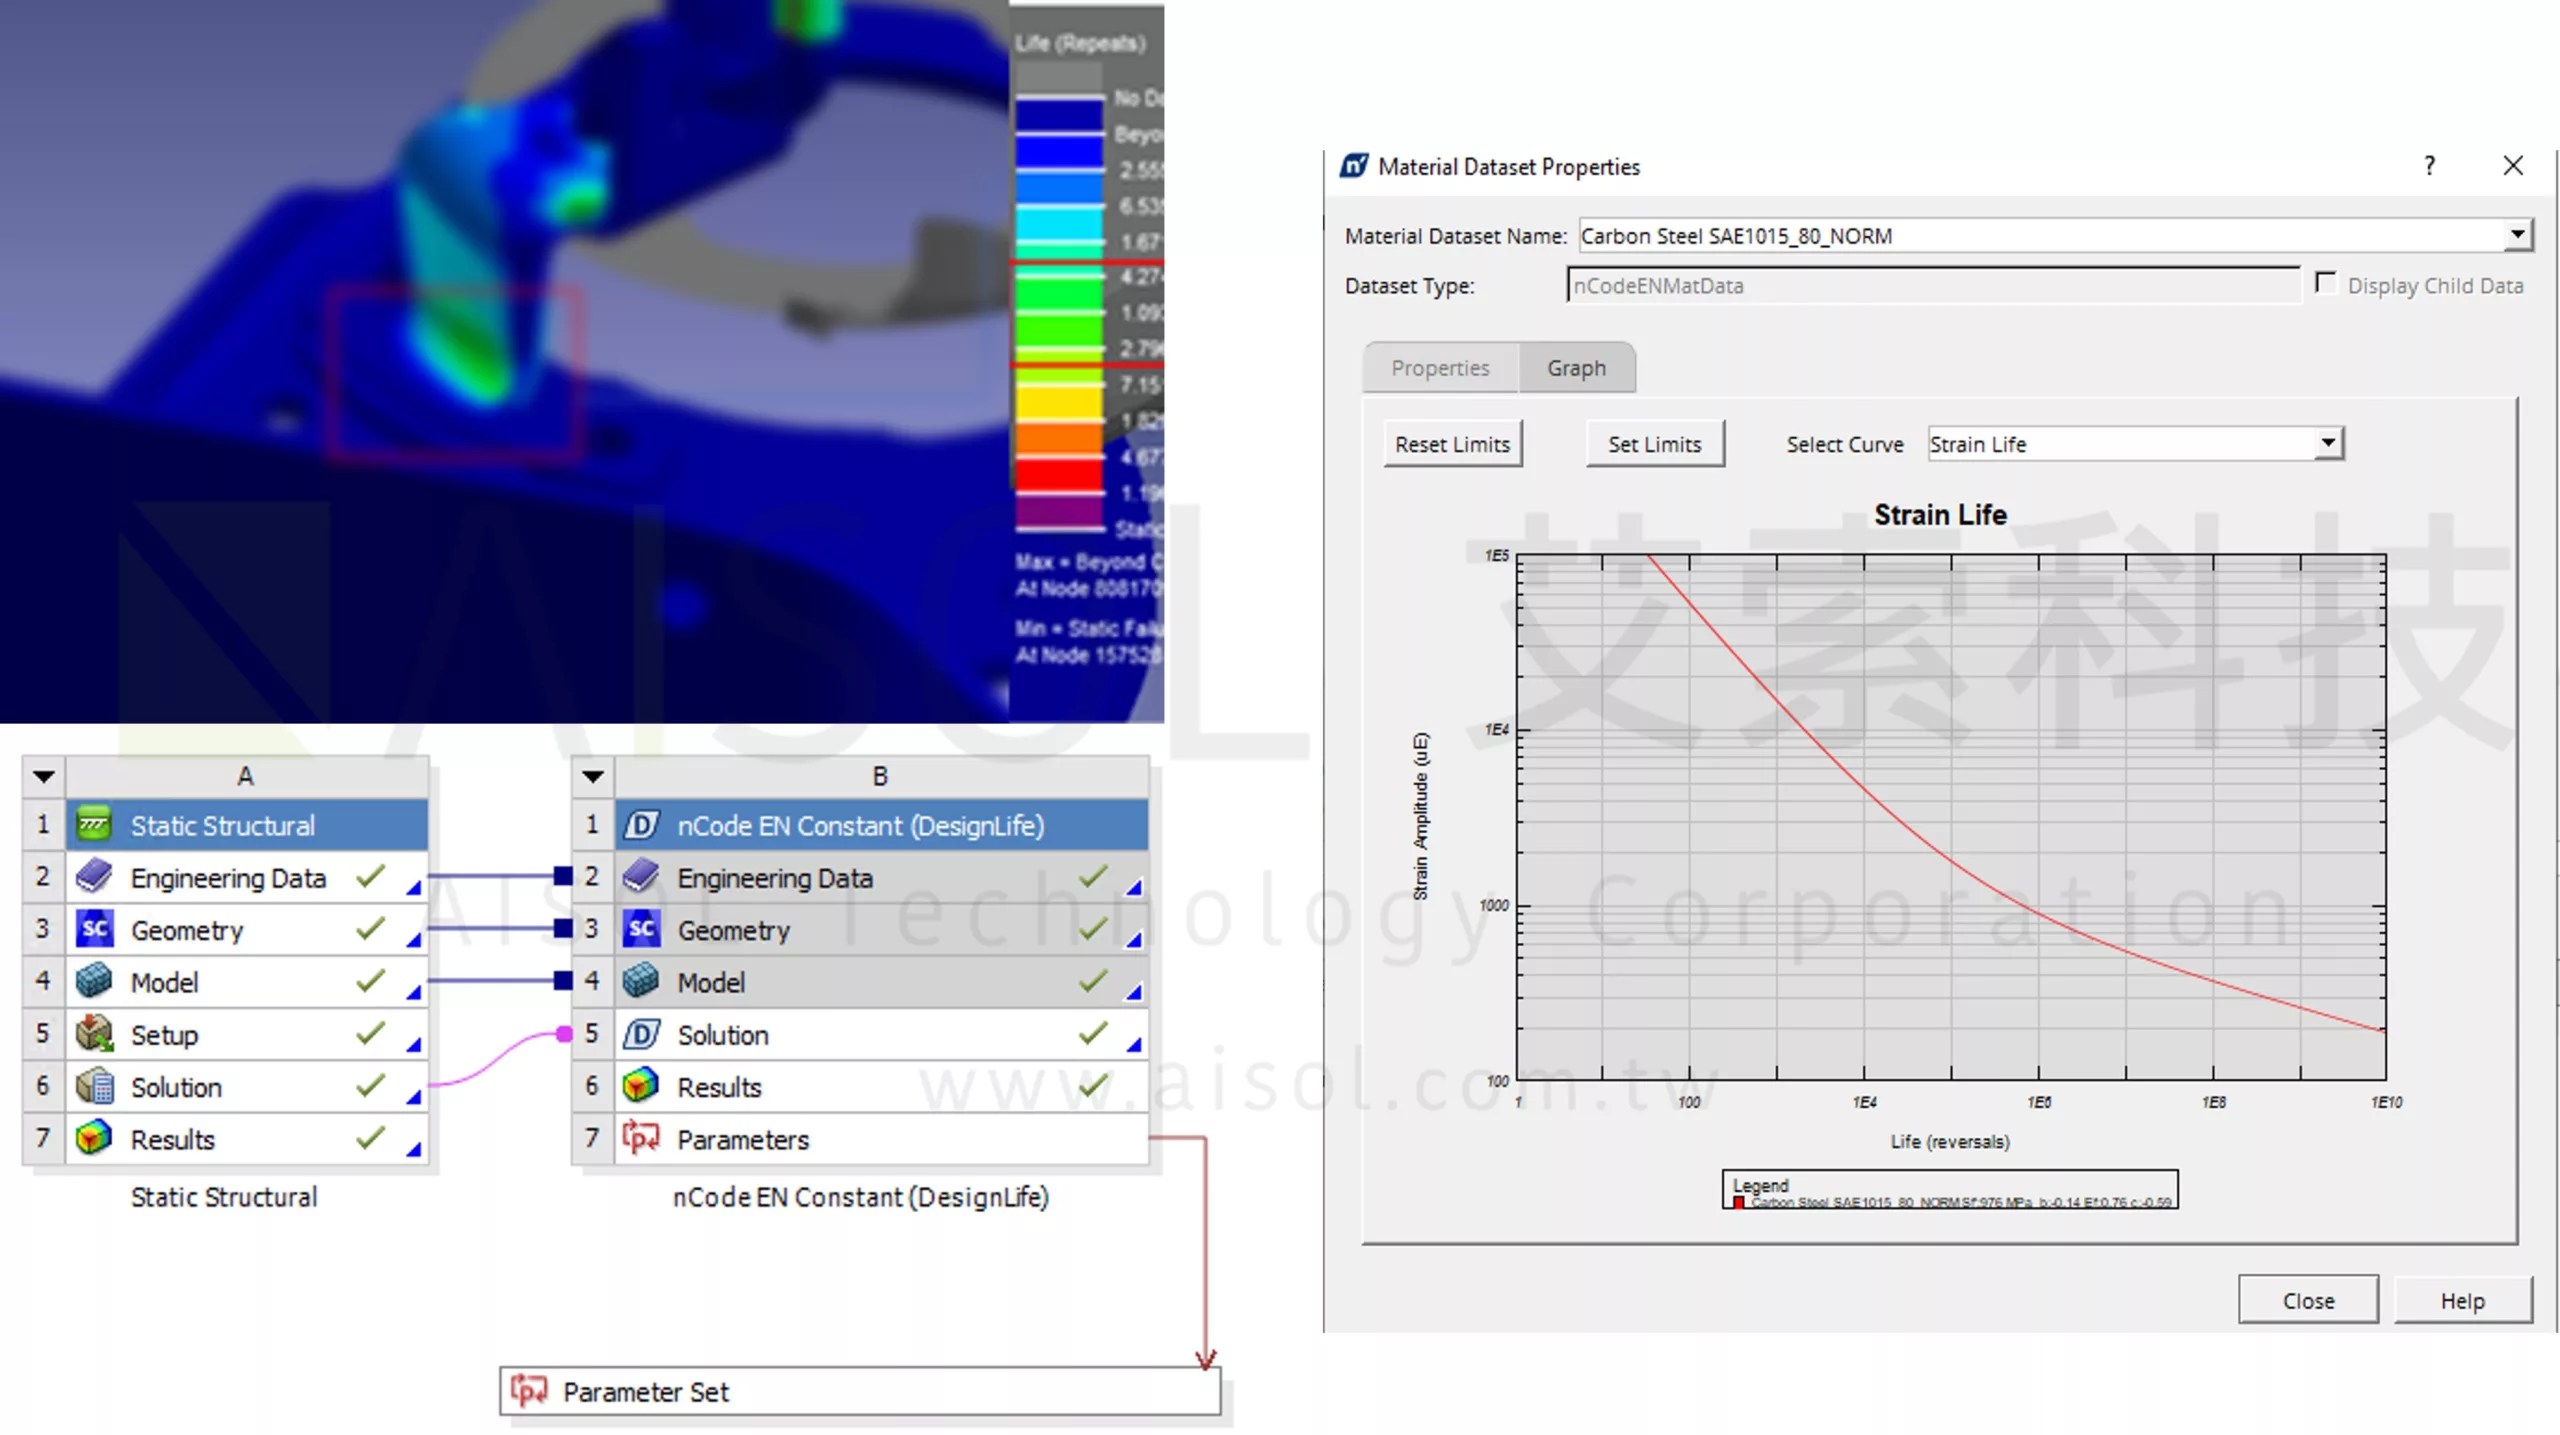Image resolution: width=2560 pixels, height=1435 pixels.
Task: Open the Material Dataset Name dropdown
Action: click(2517, 235)
